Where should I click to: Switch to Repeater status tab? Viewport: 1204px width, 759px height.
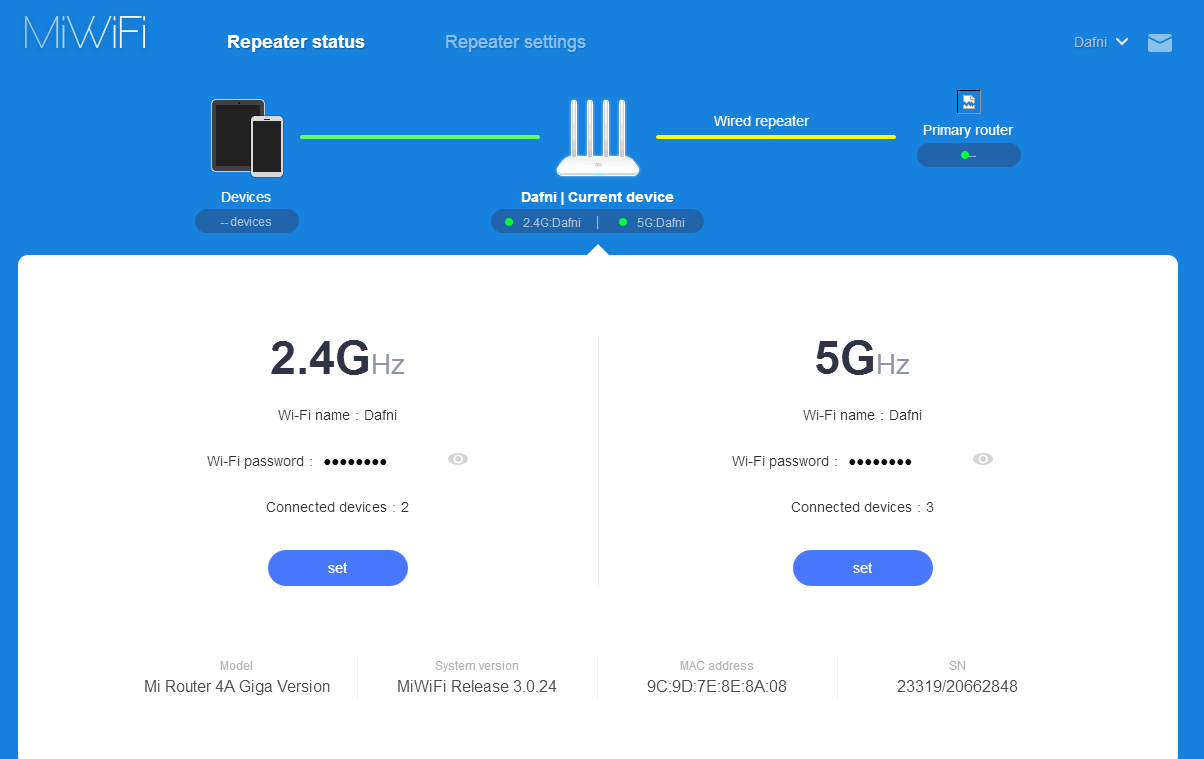click(296, 42)
